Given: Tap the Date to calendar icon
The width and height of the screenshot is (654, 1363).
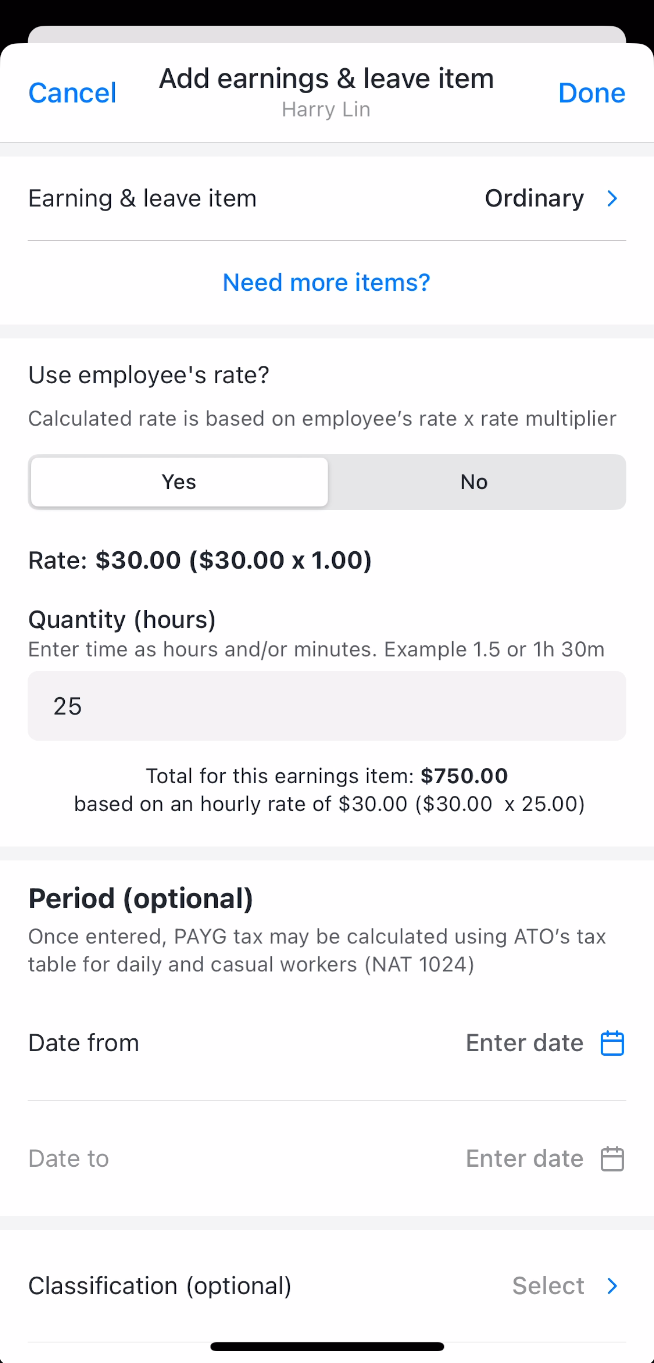Looking at the screenshot, I should coord(612,1159).
